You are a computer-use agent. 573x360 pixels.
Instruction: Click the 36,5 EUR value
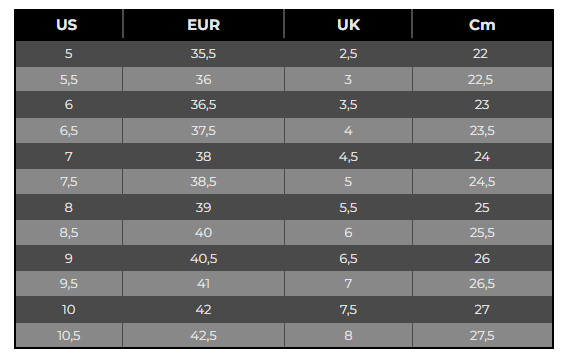[x=204, y=105]
